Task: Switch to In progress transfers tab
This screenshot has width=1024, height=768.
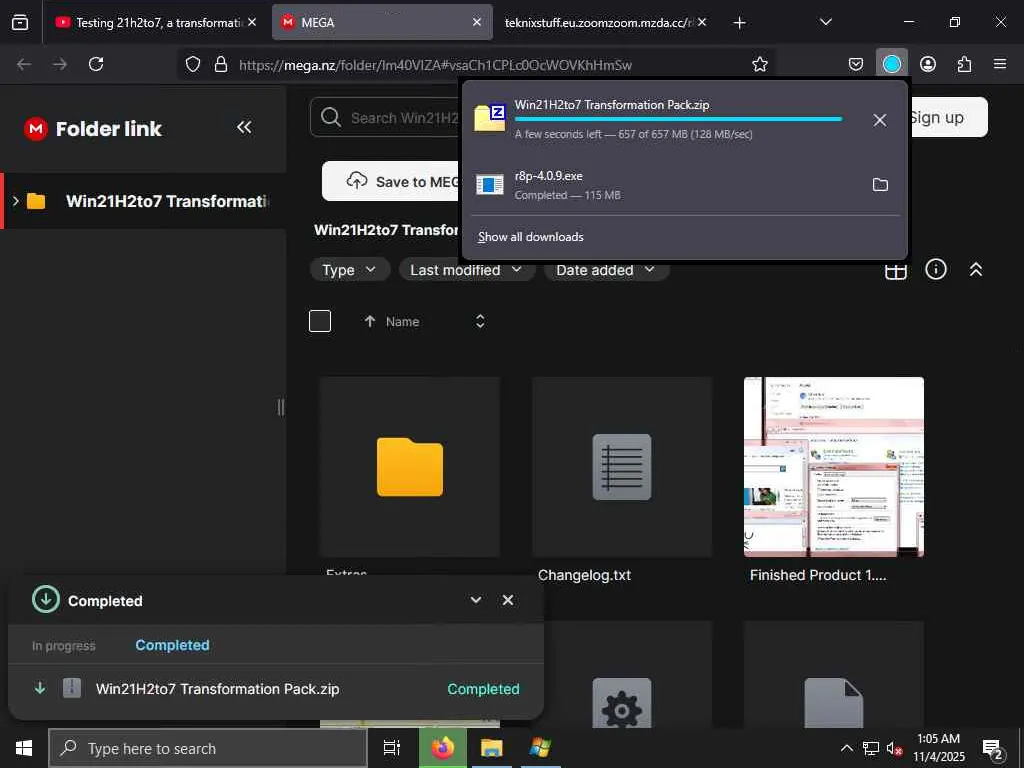Action: 63,646
